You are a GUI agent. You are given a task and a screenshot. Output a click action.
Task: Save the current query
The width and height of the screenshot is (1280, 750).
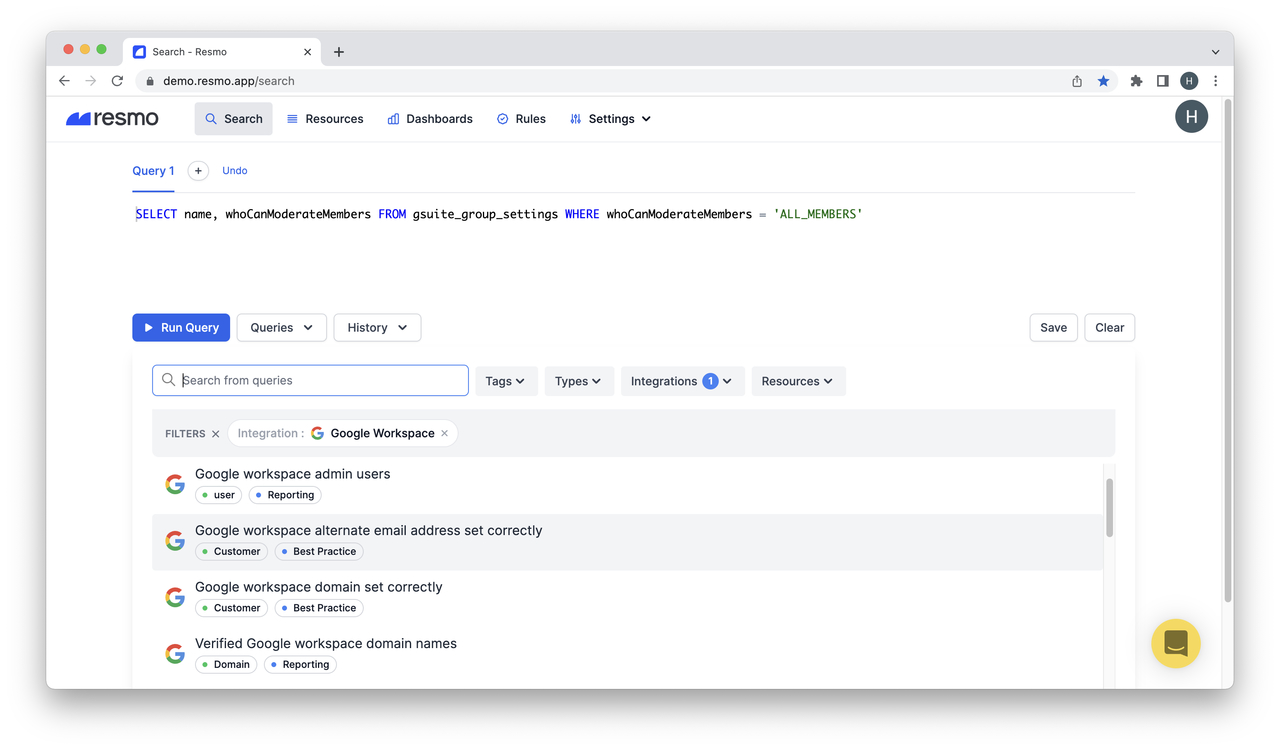pos(1053,327)
